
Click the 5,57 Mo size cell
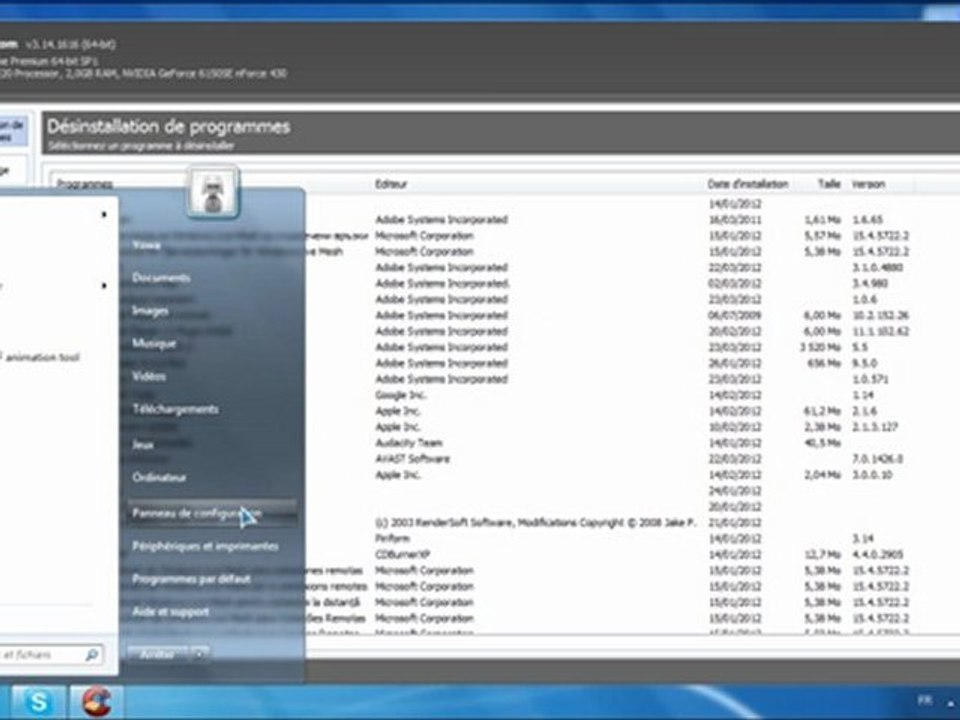tap(822, 235)
